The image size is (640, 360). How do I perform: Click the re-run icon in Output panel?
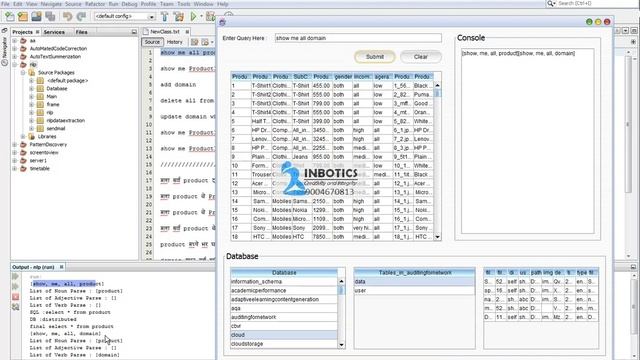[x=16, y=277]
